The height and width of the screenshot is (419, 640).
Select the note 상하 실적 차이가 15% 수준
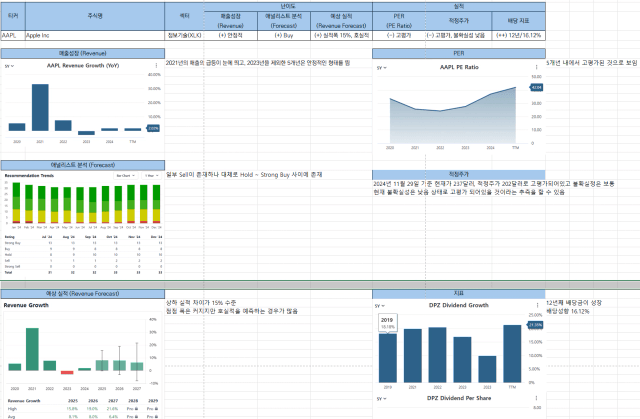(201, 303)
